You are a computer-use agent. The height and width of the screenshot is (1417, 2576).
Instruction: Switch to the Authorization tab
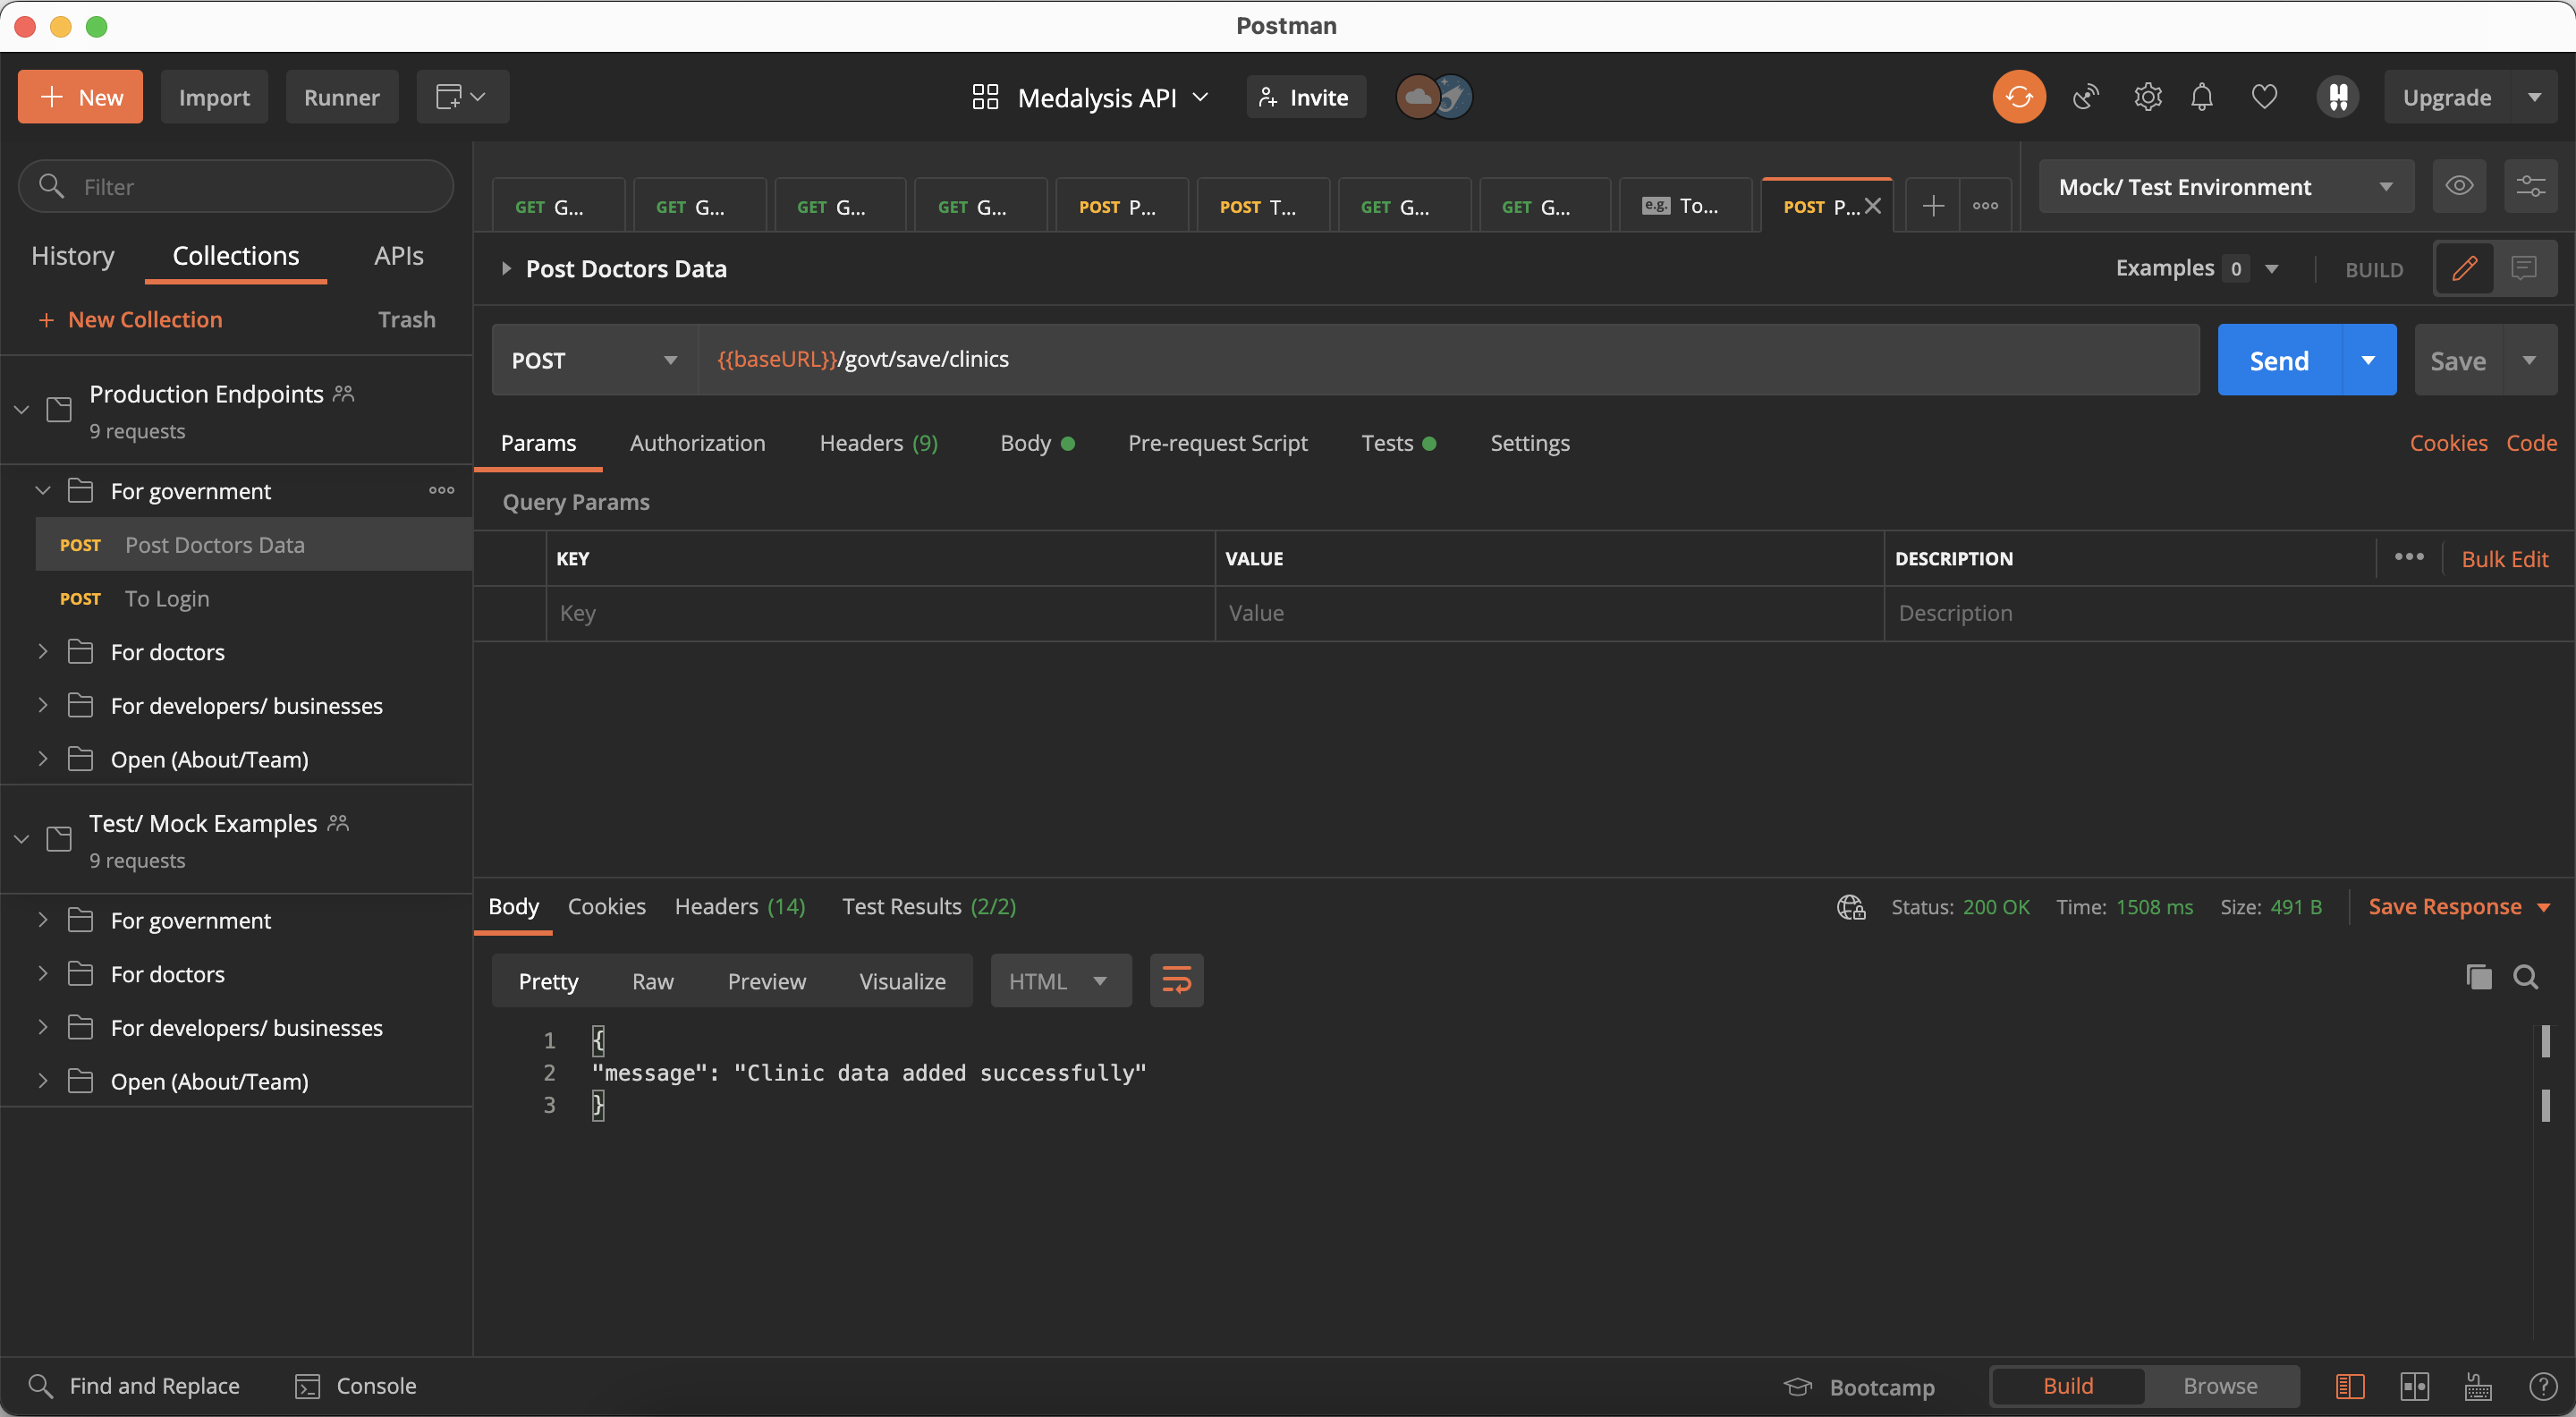pos(697,443)
